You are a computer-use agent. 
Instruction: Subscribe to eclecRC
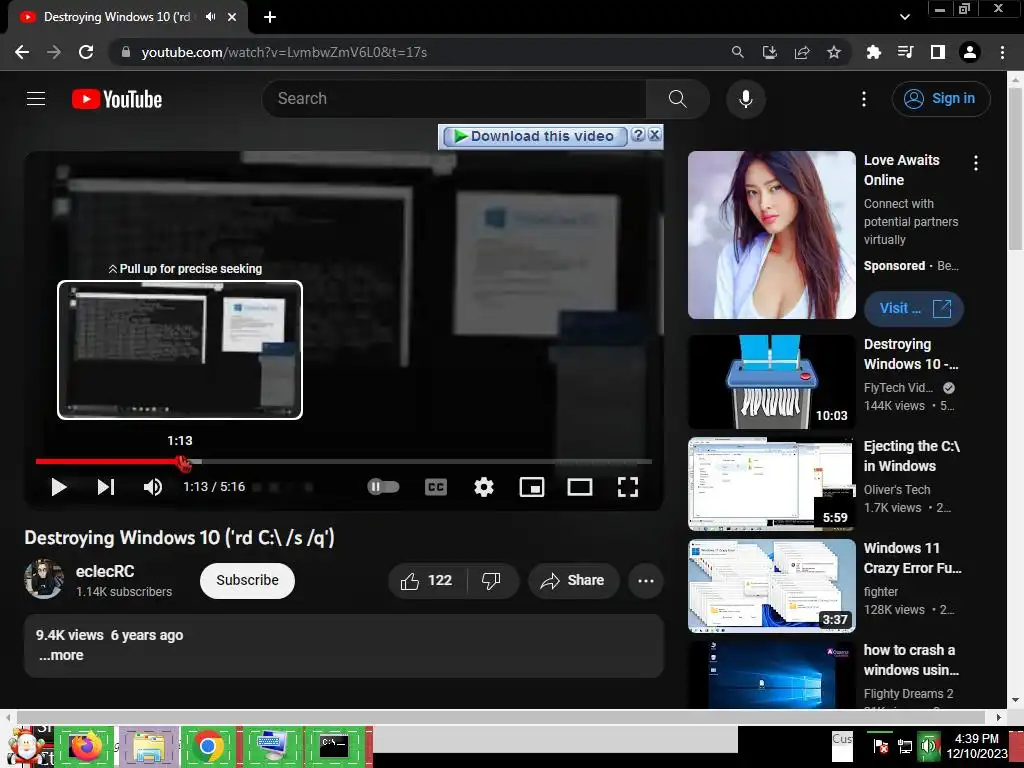[248, 581]
